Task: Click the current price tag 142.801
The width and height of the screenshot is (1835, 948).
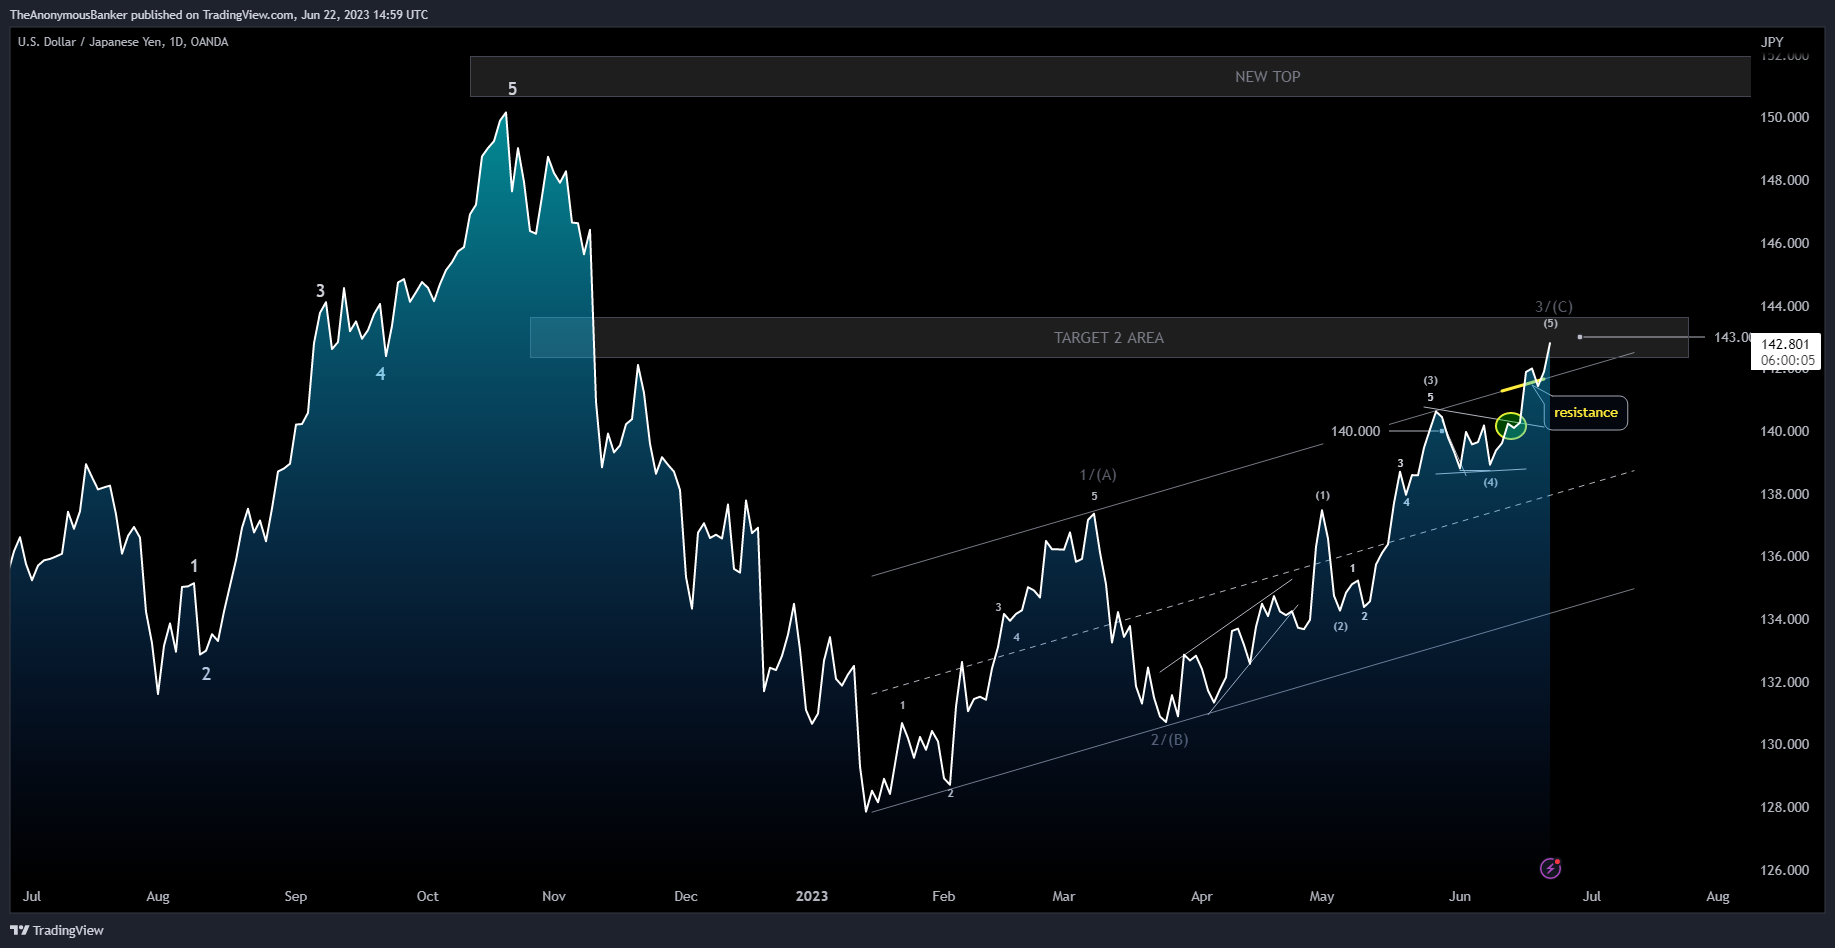Action: point(1785,344)
